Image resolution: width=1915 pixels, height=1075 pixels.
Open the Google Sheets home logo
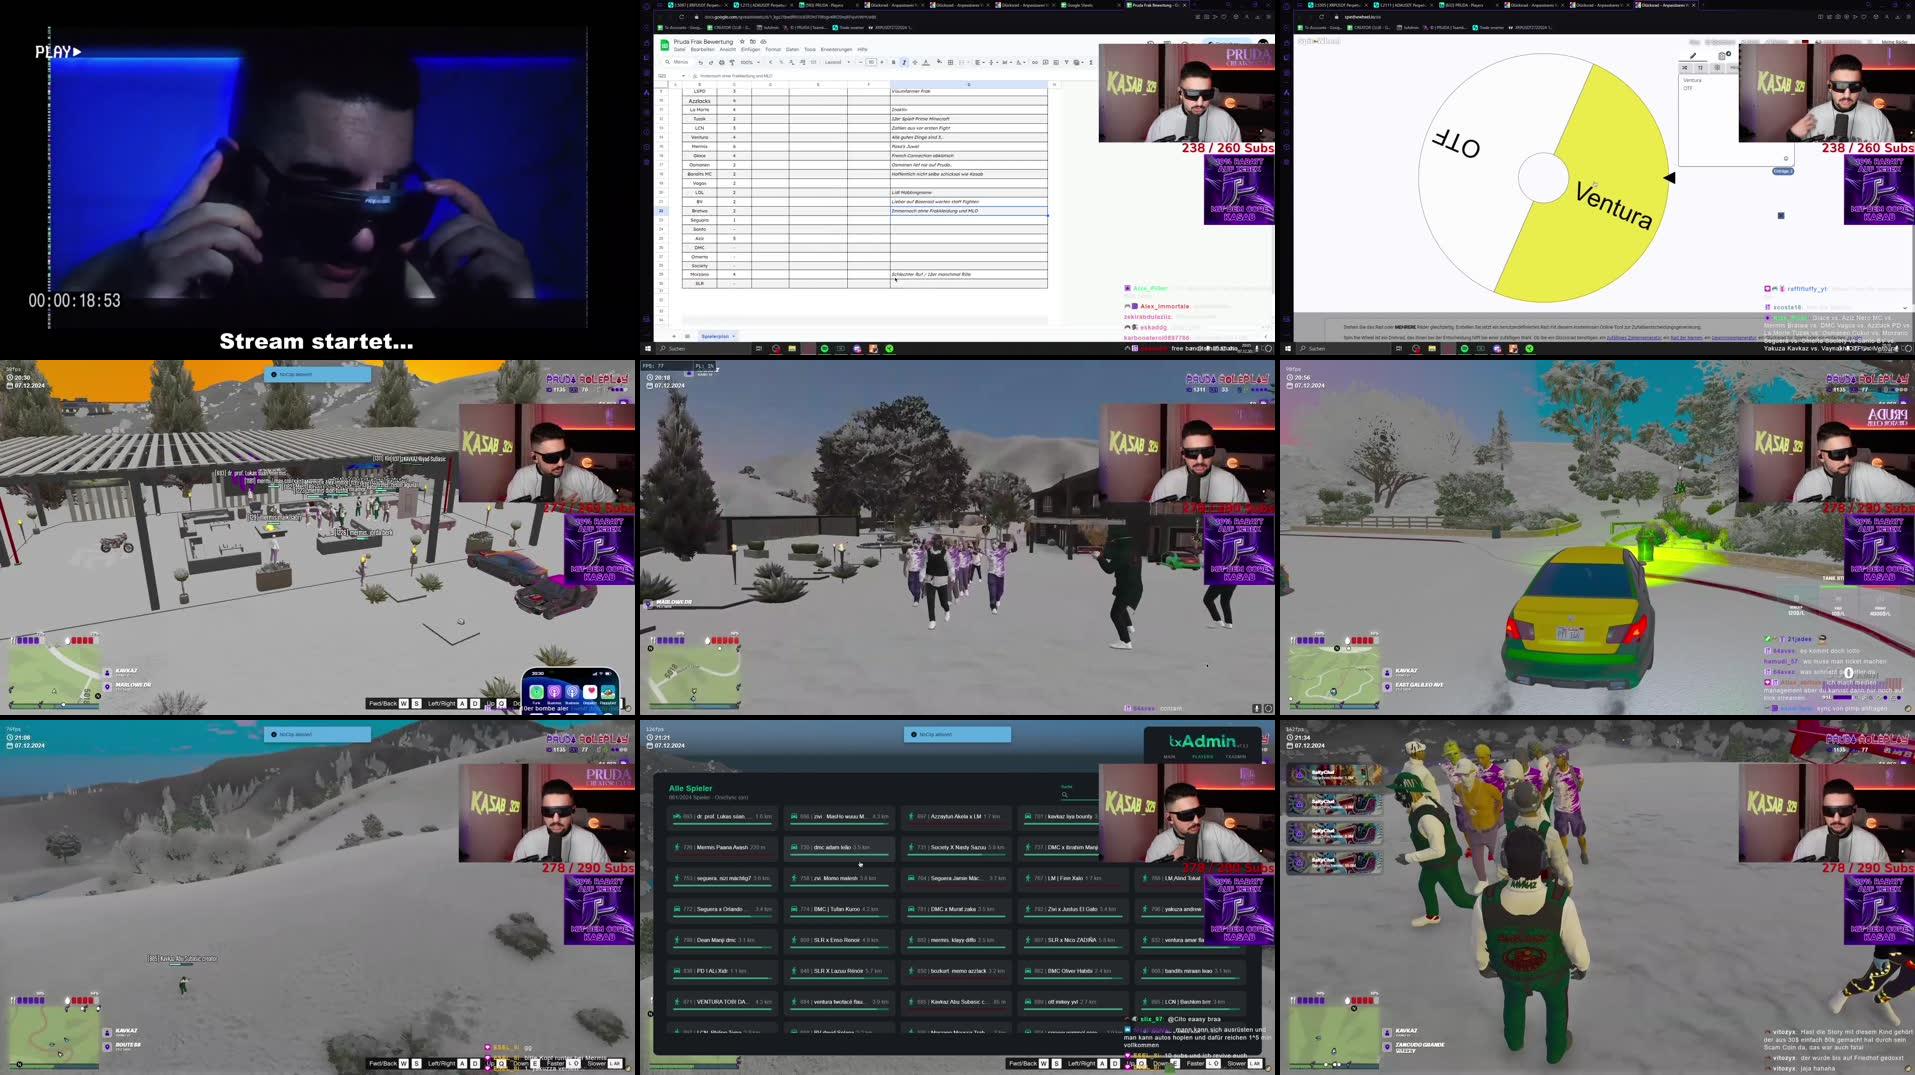(665, 45)
